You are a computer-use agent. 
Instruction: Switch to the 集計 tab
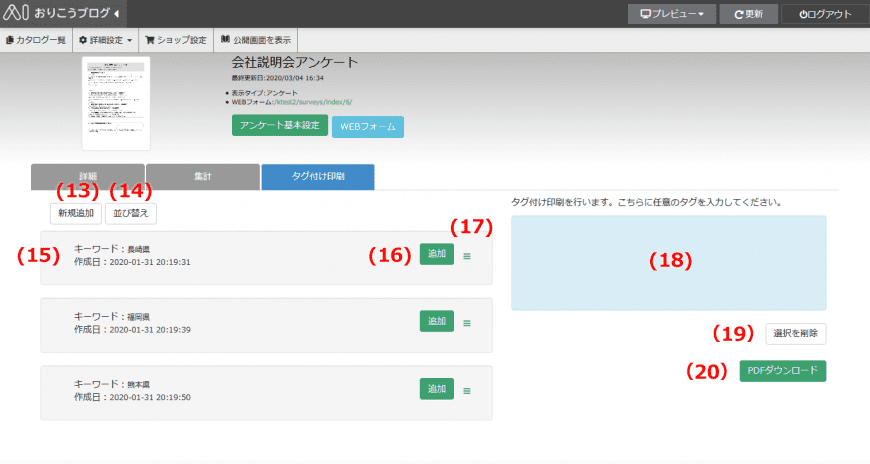click(203, 176)
